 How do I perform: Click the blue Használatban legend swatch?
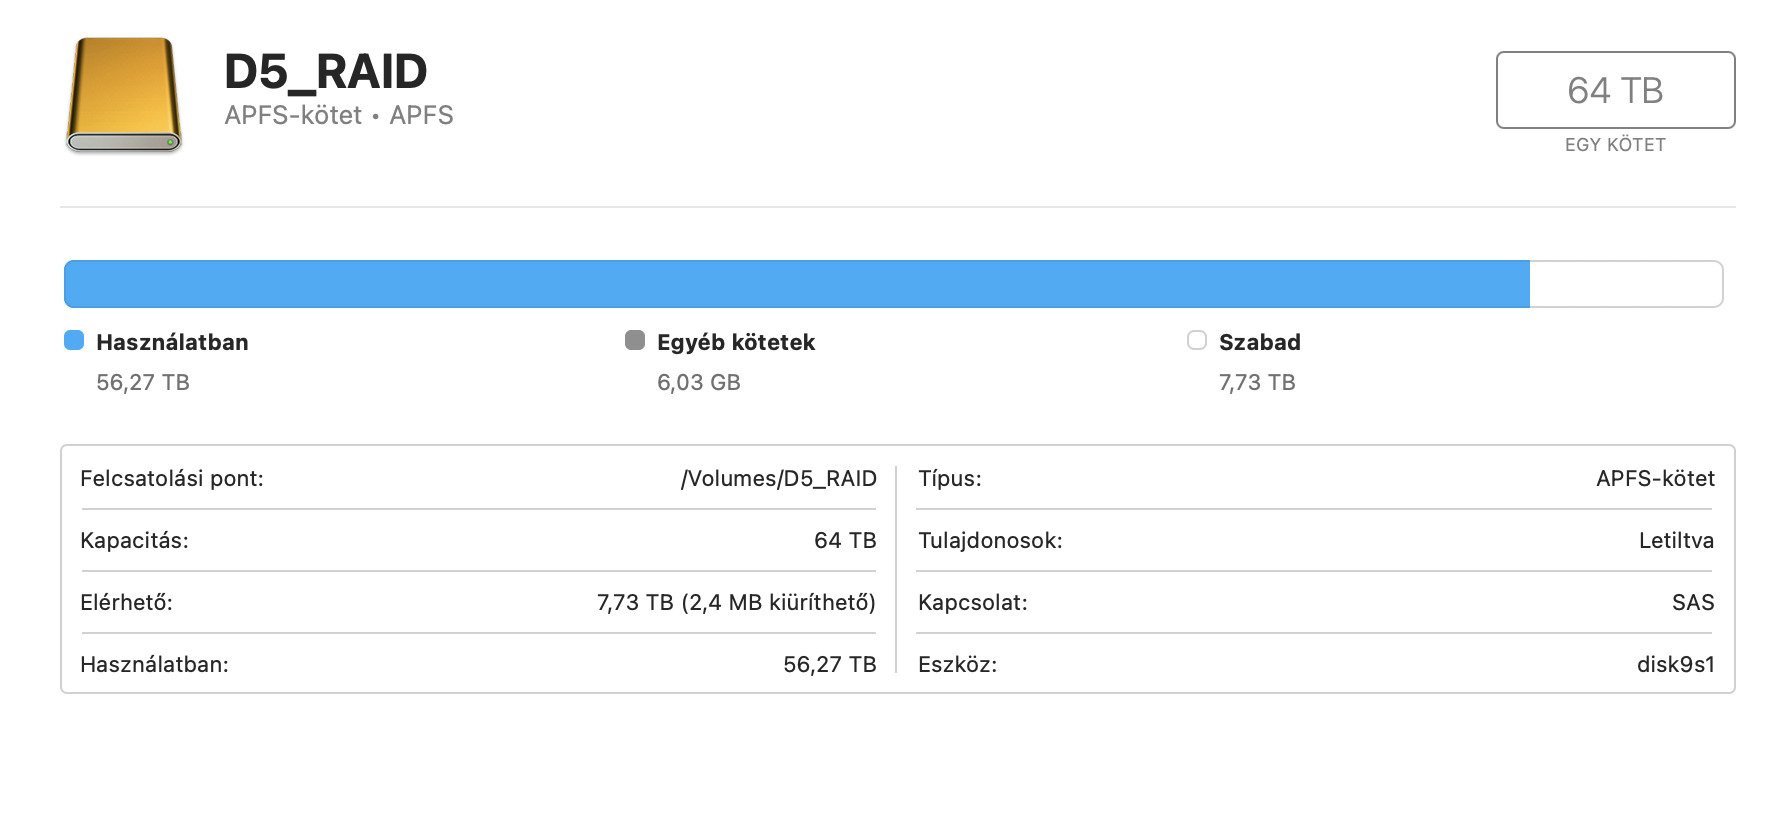[74, 340]
